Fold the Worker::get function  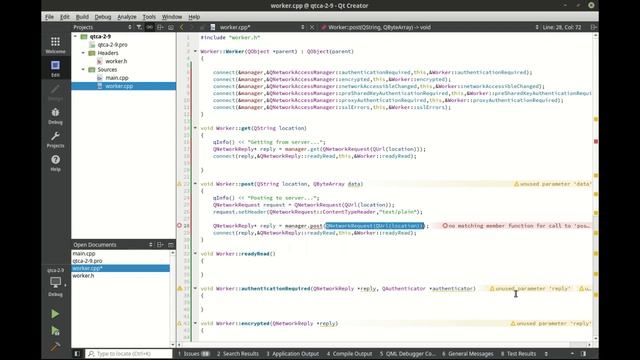pos(195,128)
